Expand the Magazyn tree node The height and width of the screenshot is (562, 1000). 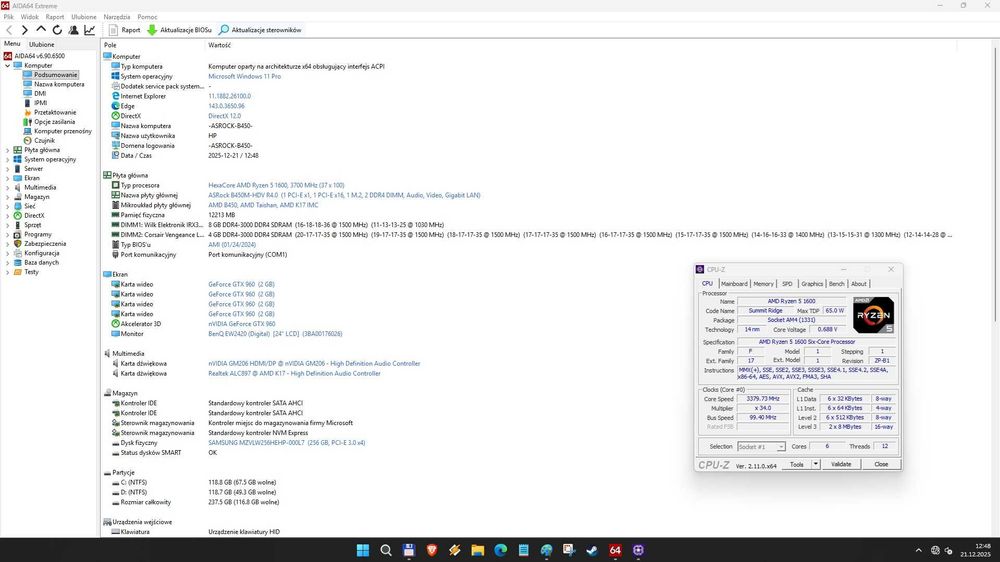click(8, 196)
